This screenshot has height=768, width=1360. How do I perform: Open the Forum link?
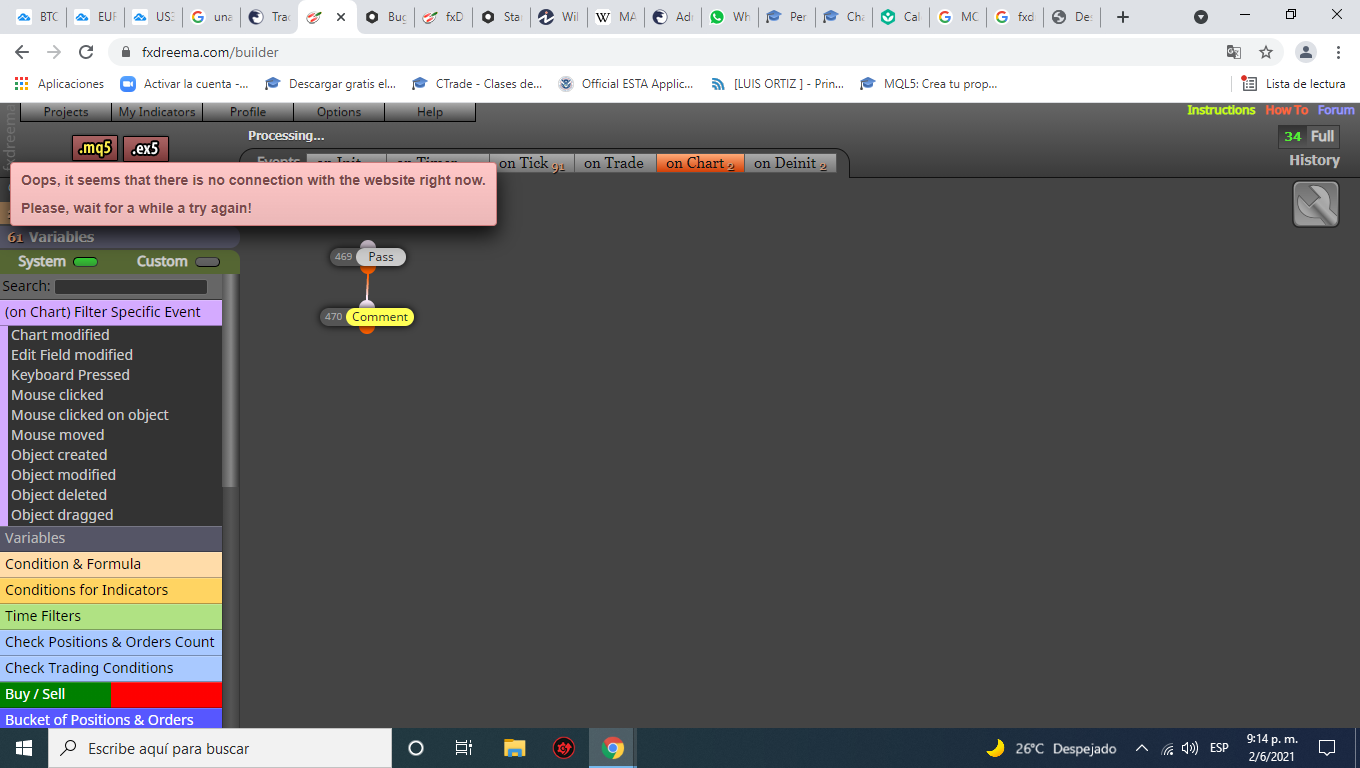pos(1336,110)
